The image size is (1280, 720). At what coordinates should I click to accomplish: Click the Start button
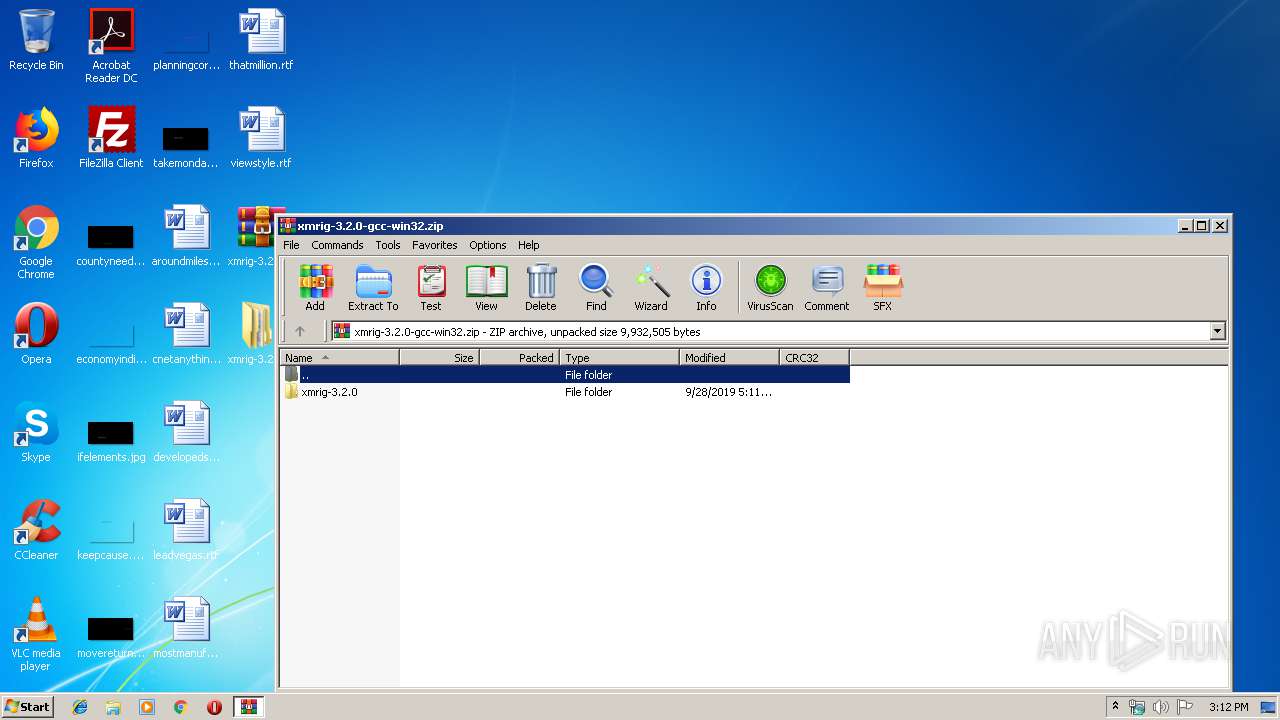(x=27, y=706)
